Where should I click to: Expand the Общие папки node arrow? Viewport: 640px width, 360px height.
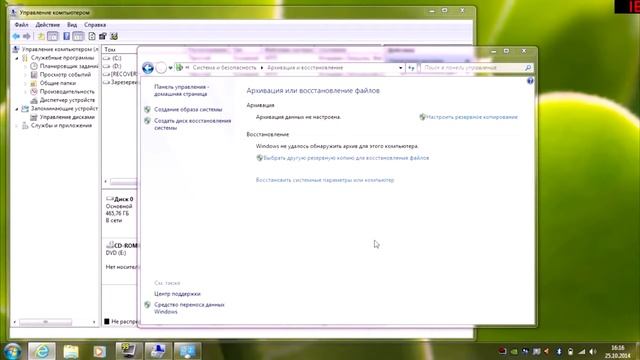pyautogui.click(x=26, y=83)
